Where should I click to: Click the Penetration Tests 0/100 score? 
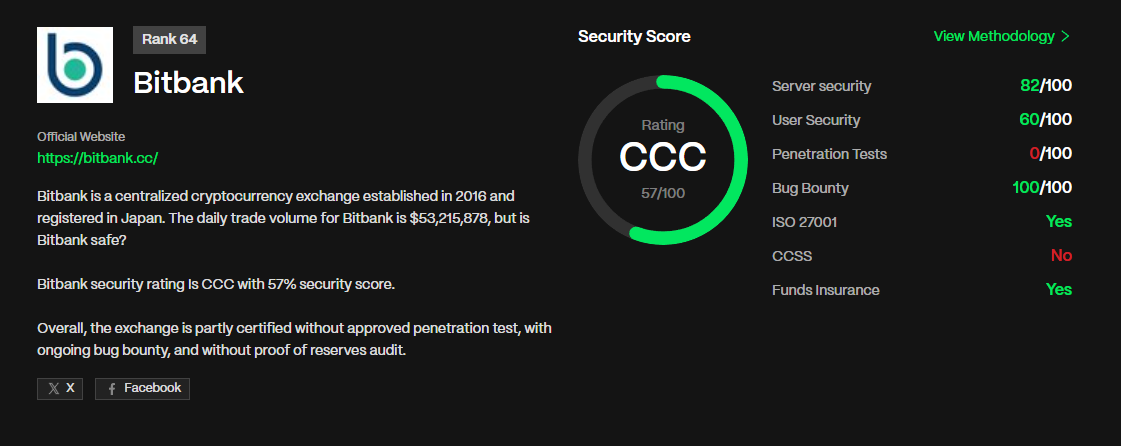tap(1051, 154)
